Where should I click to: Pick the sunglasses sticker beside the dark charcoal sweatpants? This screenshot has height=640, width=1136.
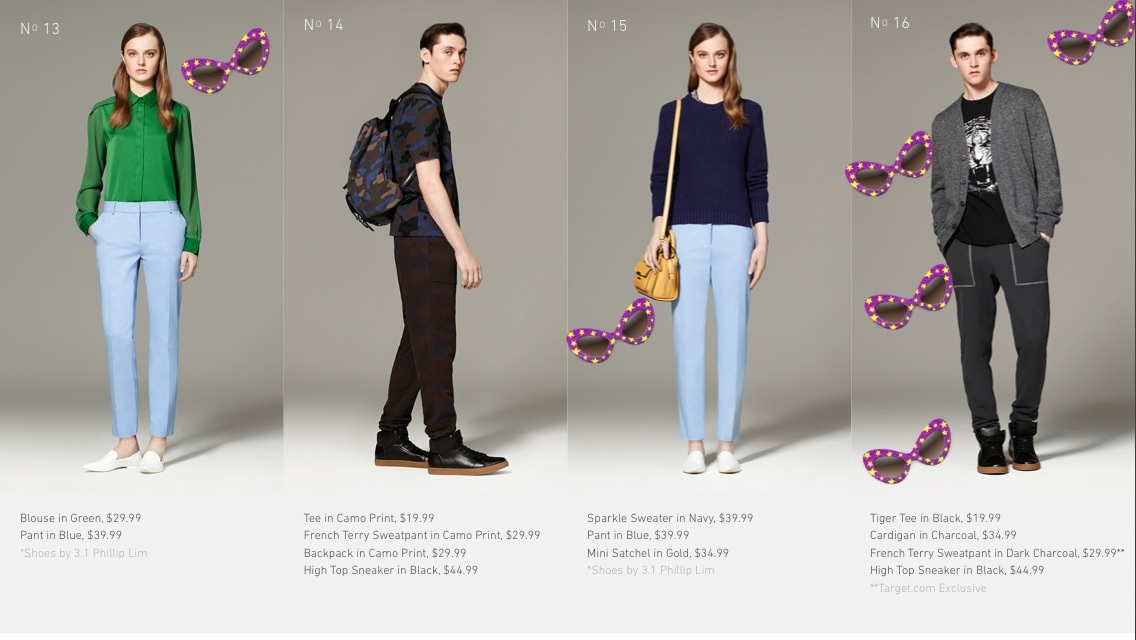pos(909,297)
